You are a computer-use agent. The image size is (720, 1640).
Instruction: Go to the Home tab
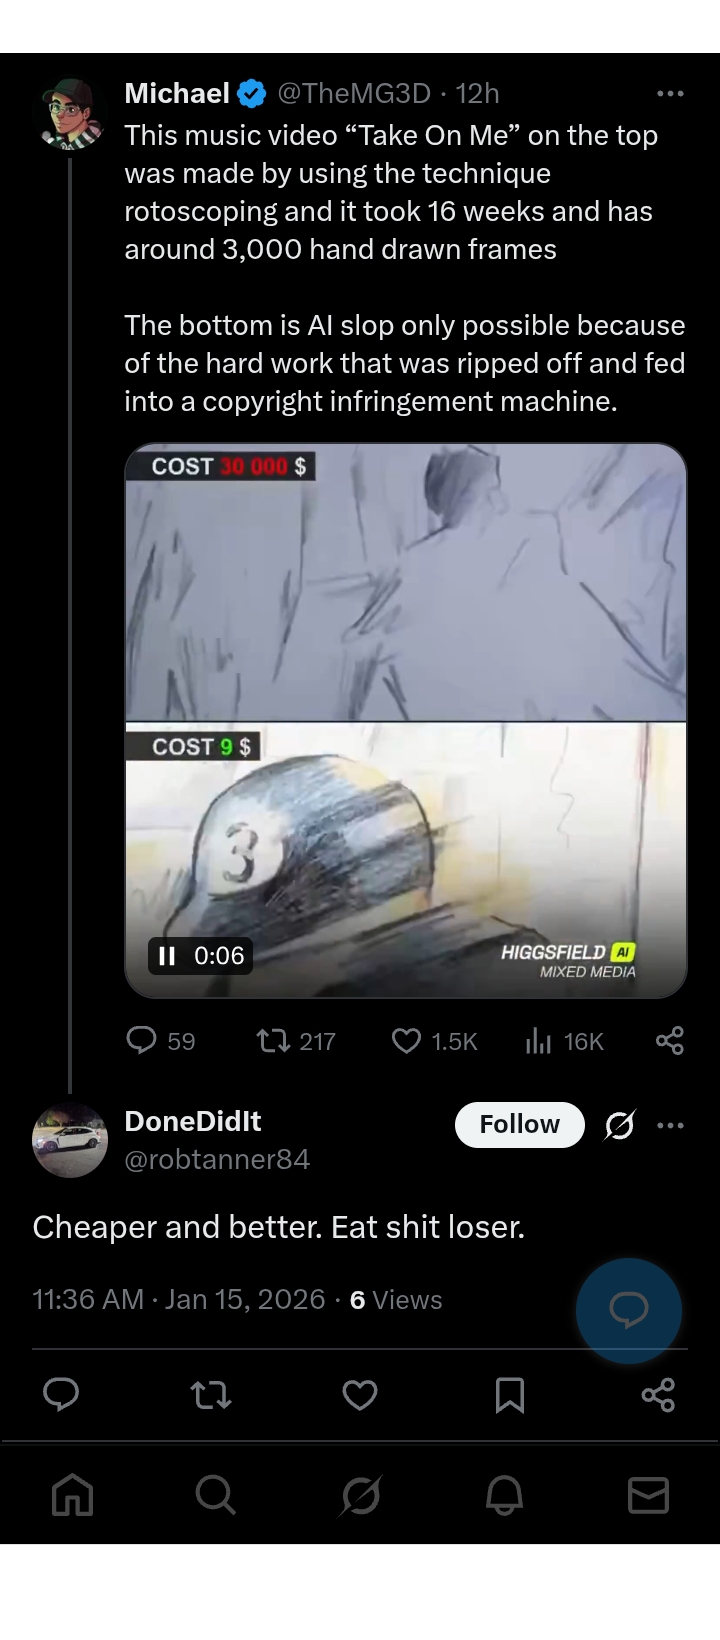(72, 1496)
